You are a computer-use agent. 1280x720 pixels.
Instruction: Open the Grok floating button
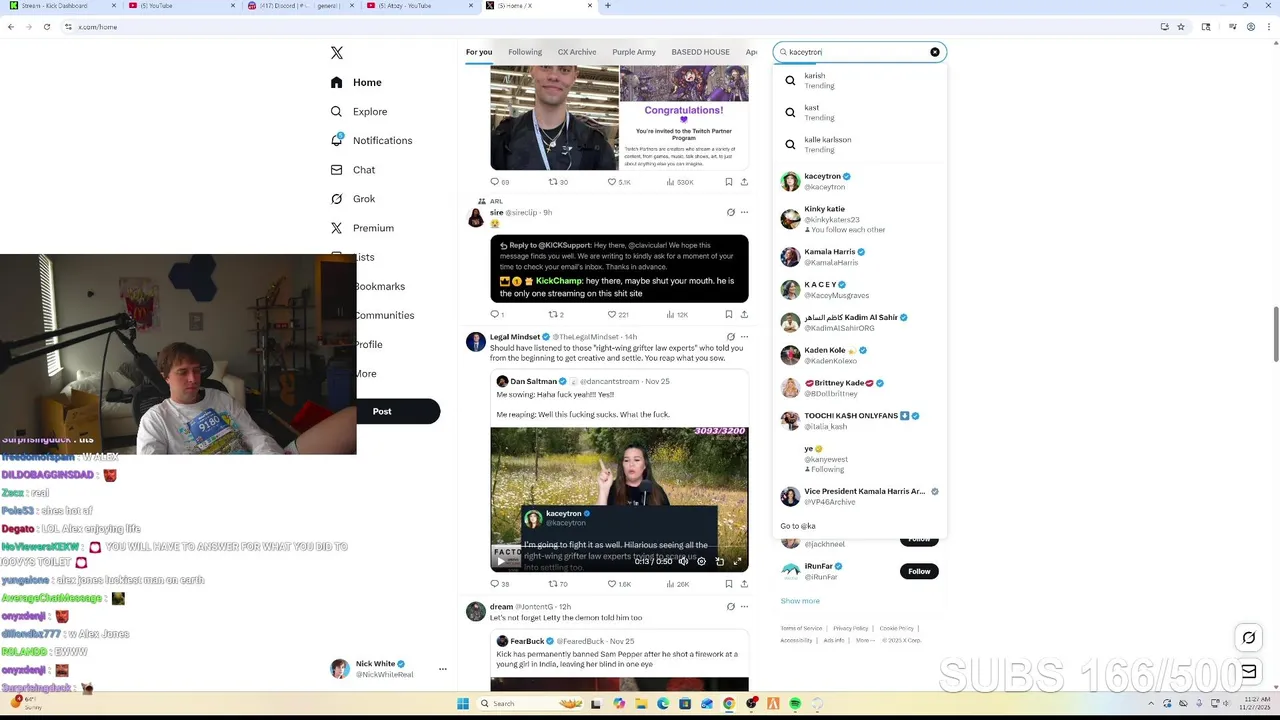1249,638
